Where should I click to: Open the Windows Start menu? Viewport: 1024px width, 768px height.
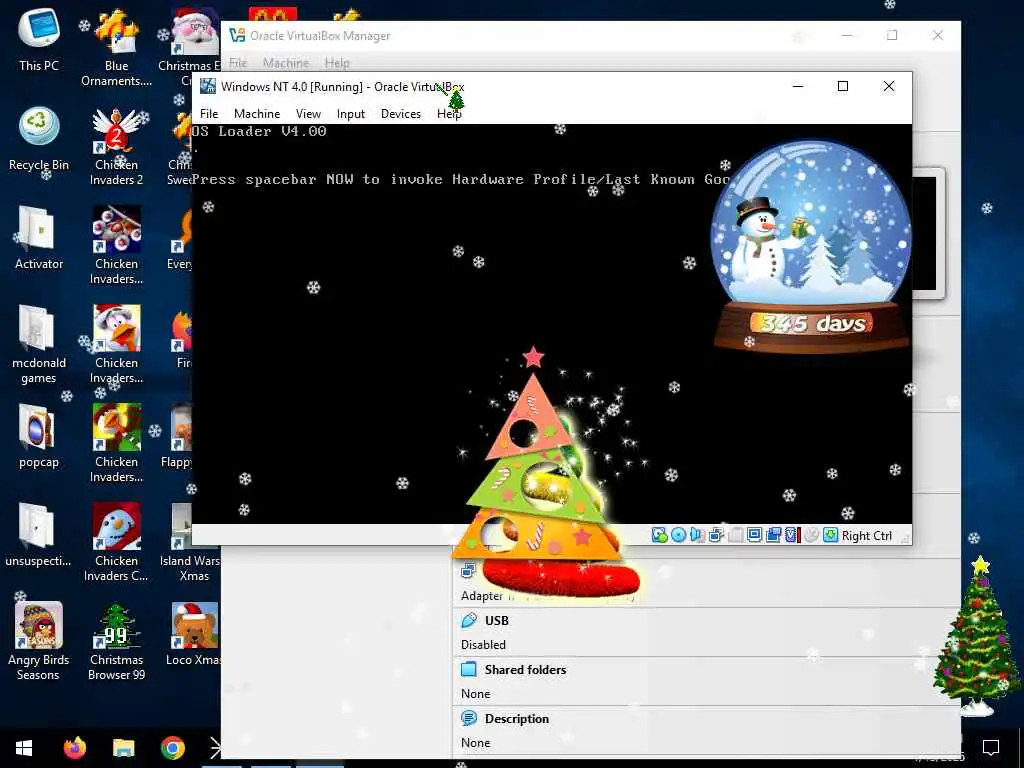click(x=24, y=748)
